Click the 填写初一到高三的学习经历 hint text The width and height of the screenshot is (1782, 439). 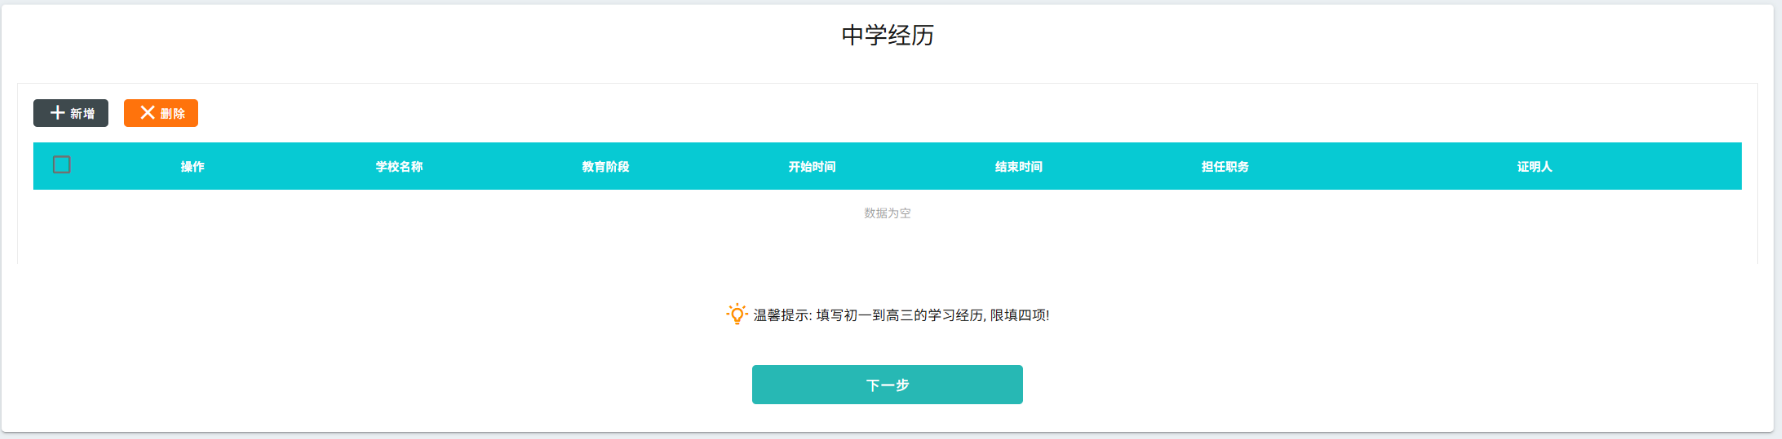900,316
